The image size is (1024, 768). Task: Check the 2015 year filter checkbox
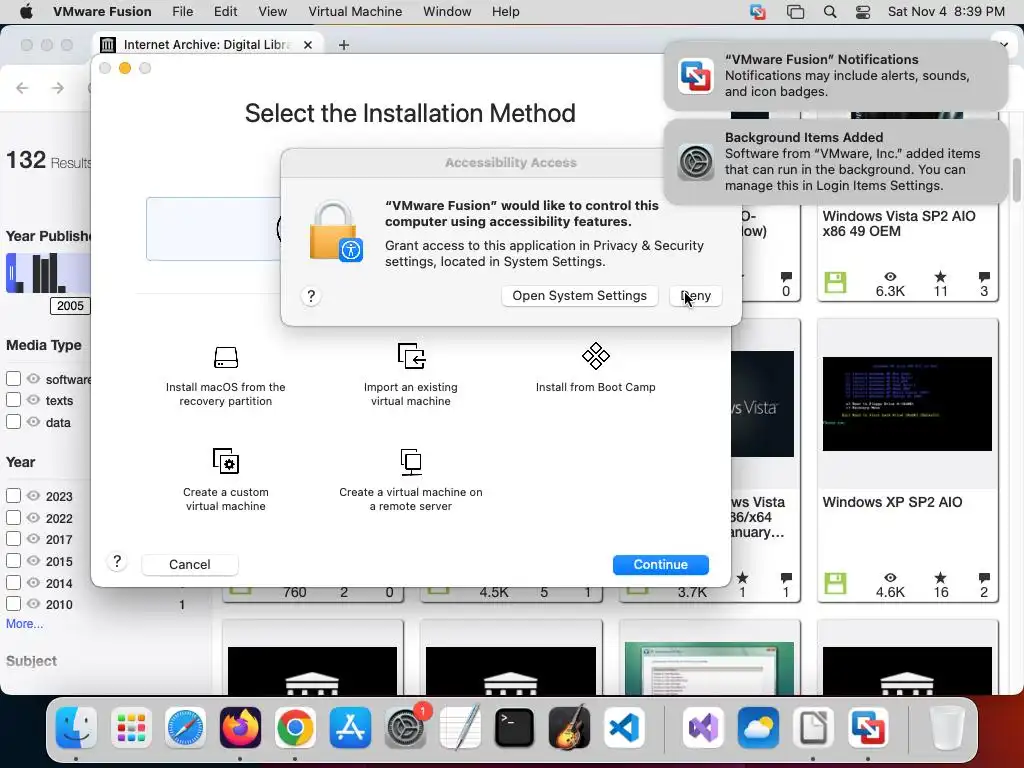(13, 560)
